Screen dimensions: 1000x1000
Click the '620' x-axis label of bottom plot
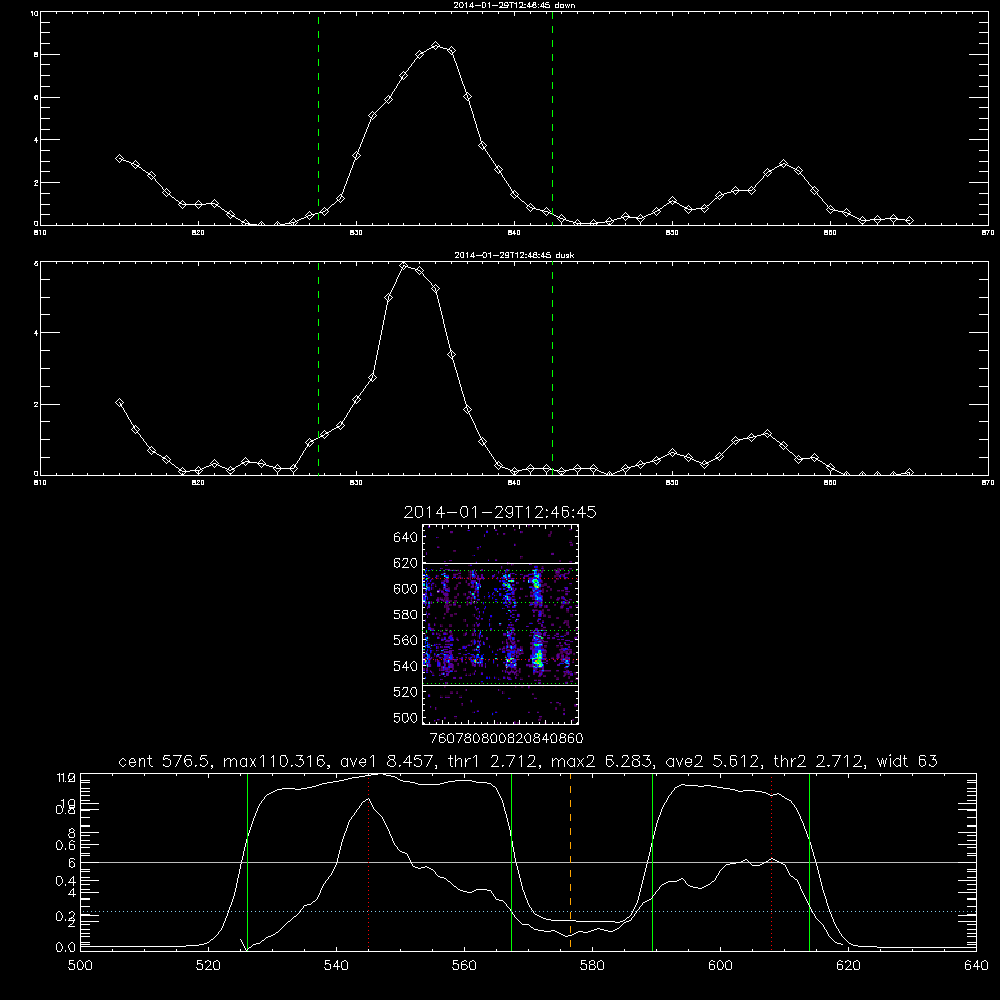[848, 965]
